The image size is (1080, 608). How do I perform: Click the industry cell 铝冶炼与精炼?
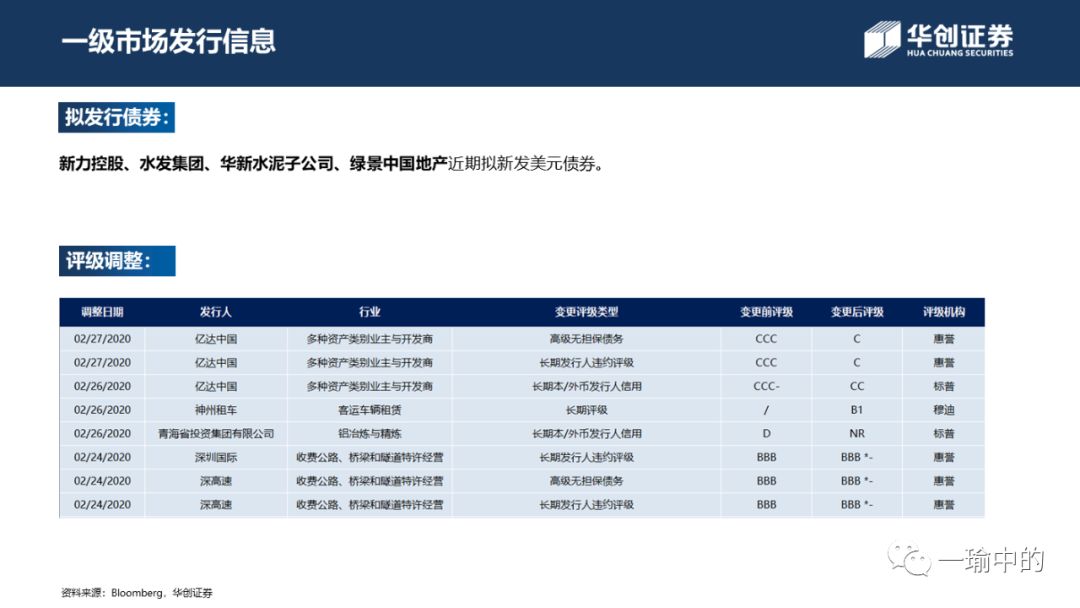click(x=370, y=434)
